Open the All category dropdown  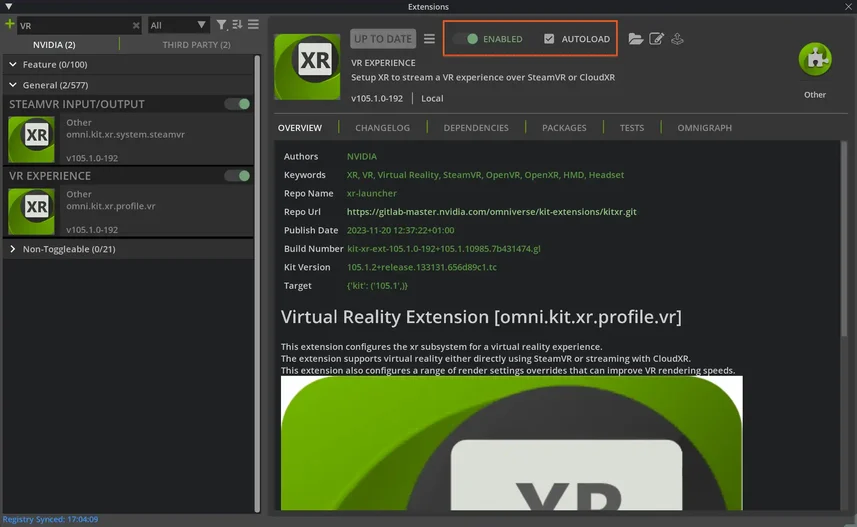click(178, 25)
